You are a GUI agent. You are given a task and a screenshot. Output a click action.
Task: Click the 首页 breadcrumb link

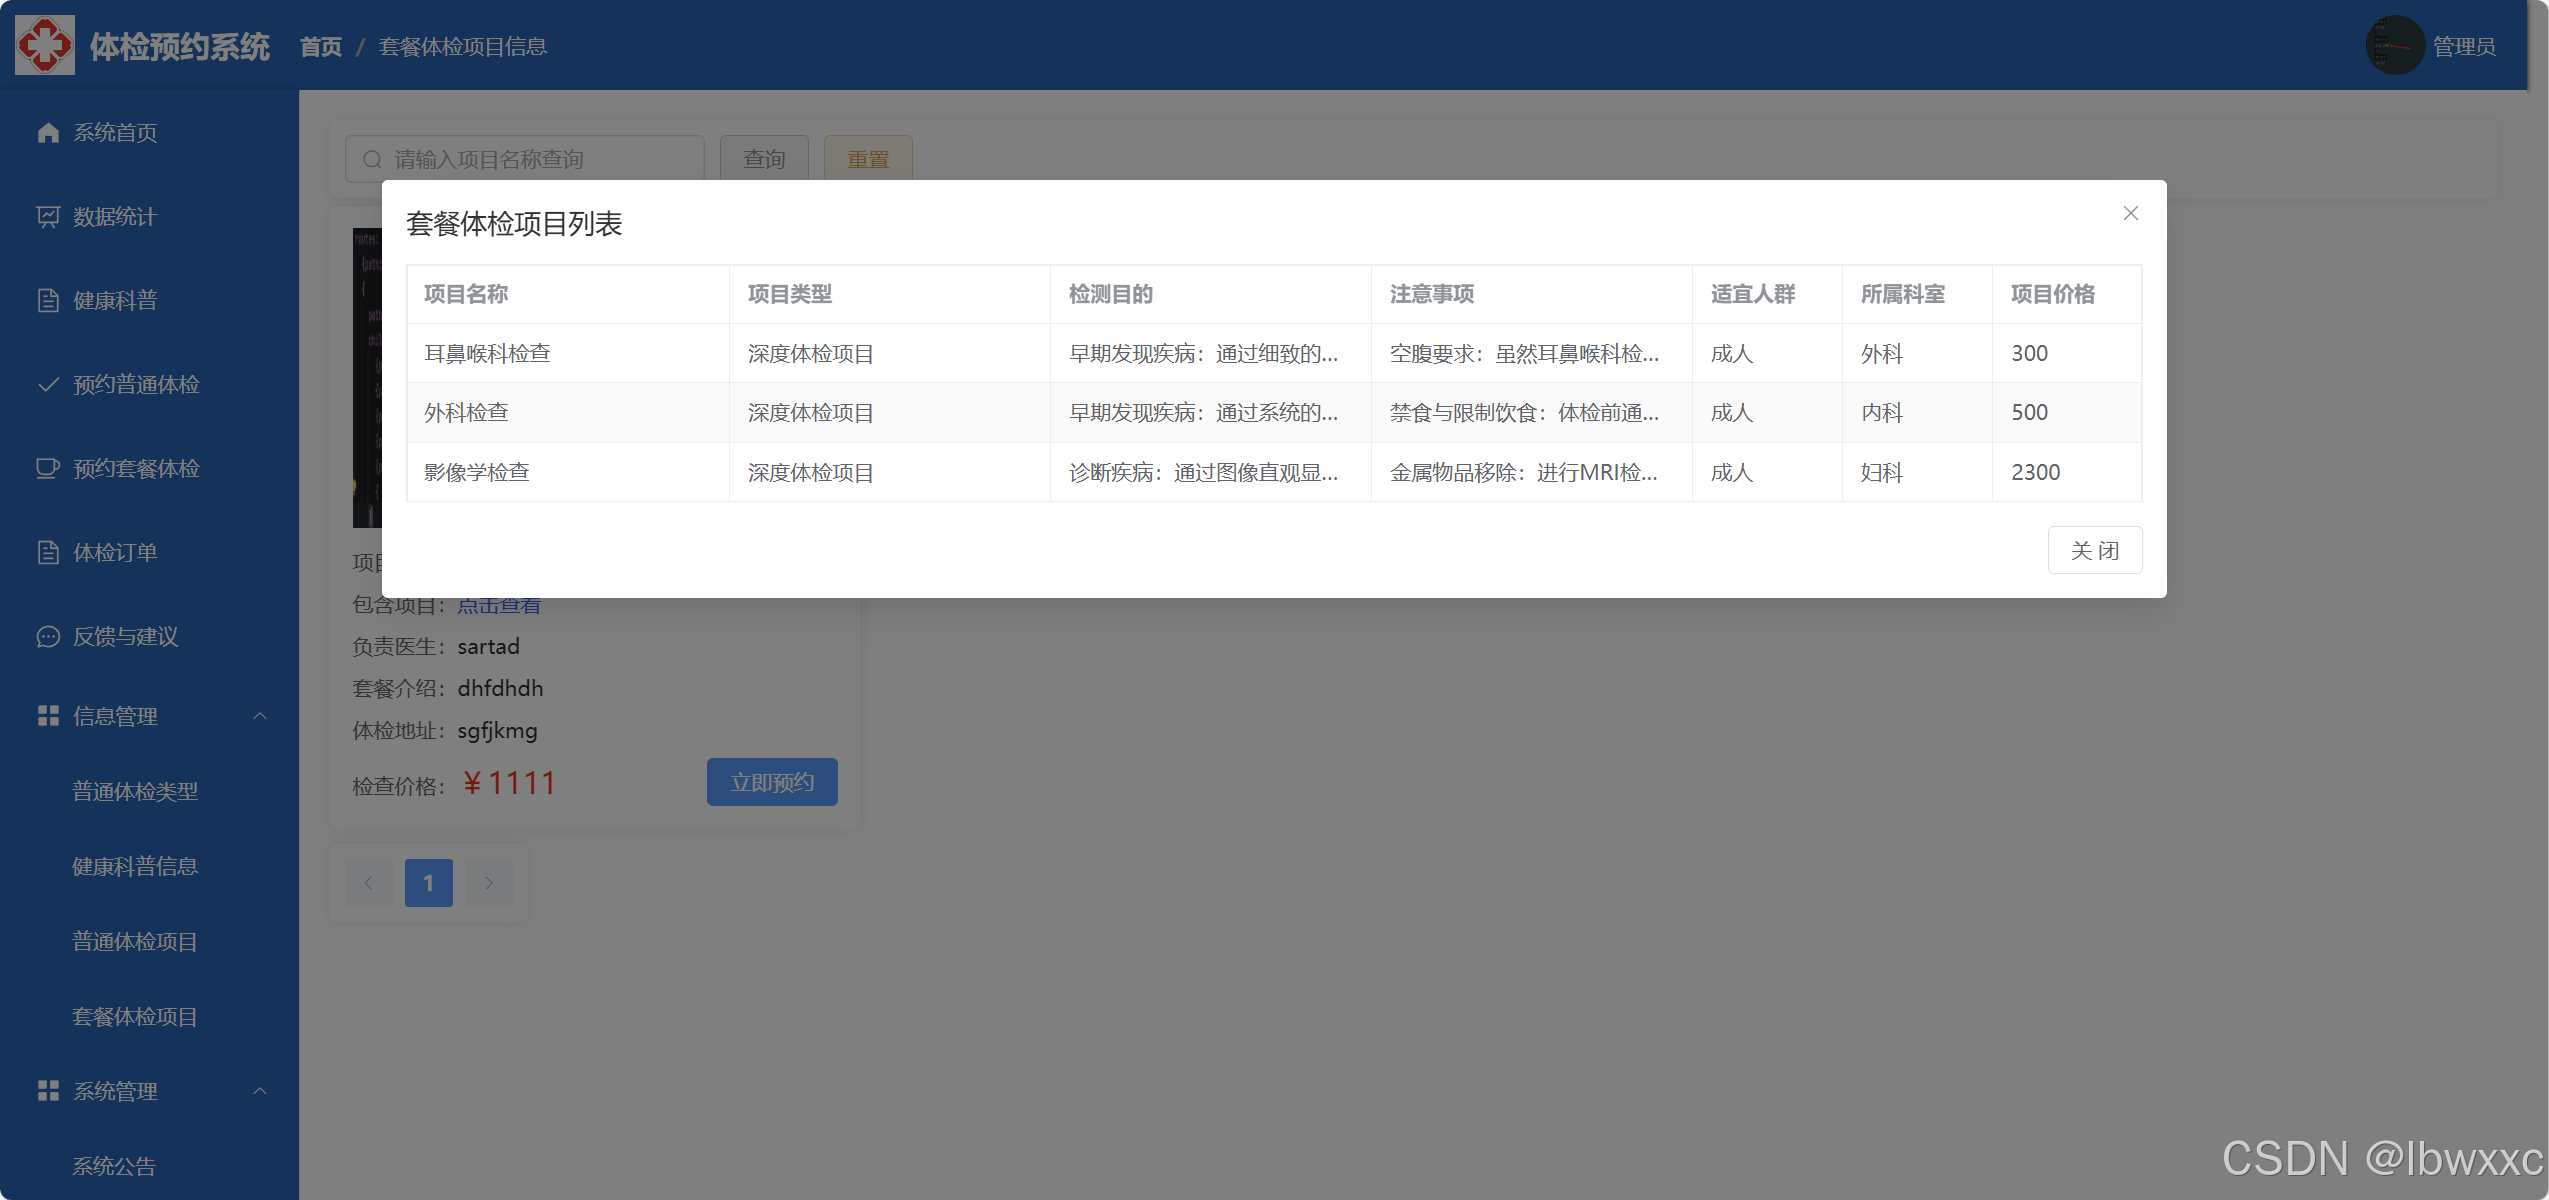coord(321,47)
